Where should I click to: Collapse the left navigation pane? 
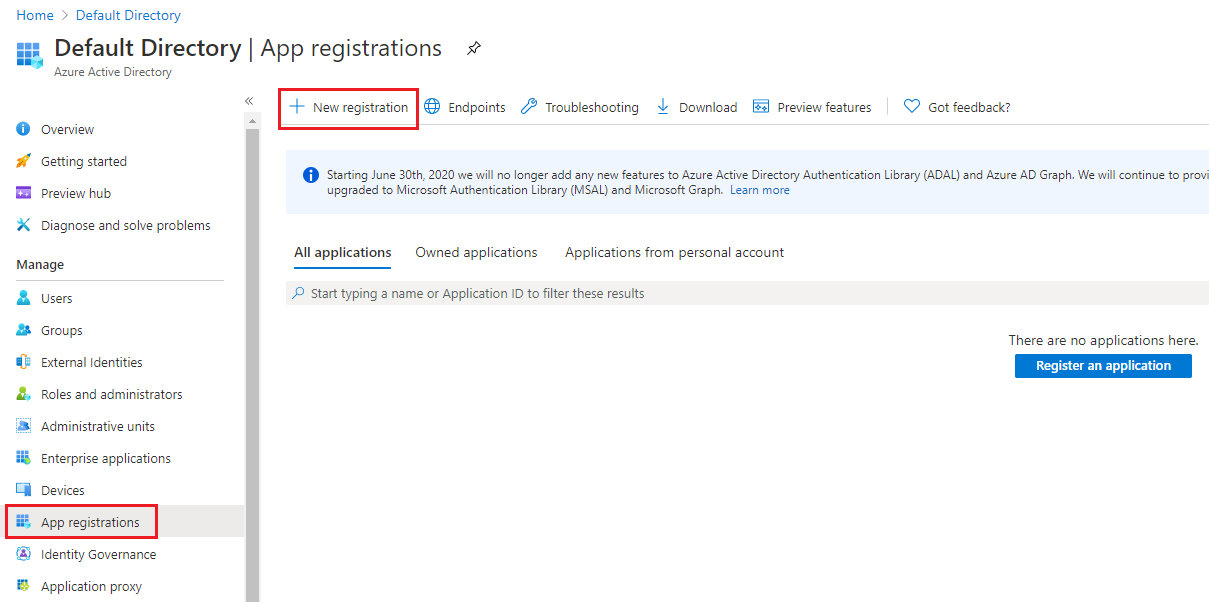pos(248,100)
